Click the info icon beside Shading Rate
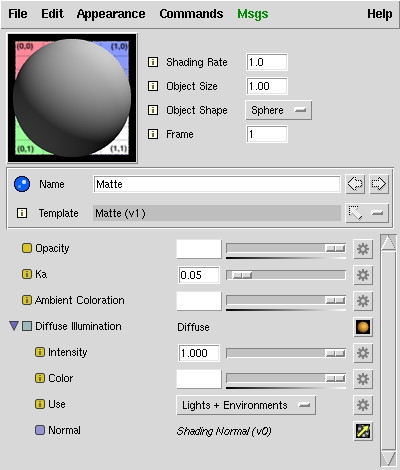 [153, 62]
